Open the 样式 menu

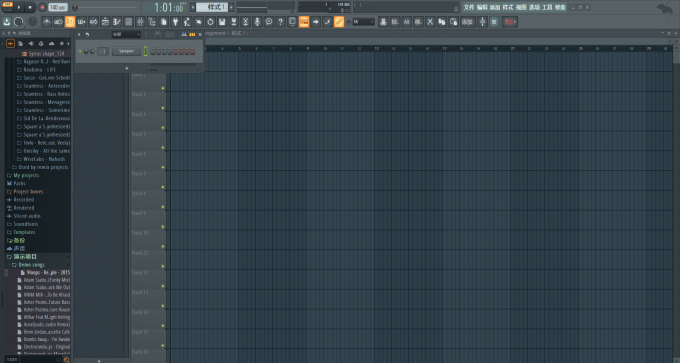(x=508, y=7)
